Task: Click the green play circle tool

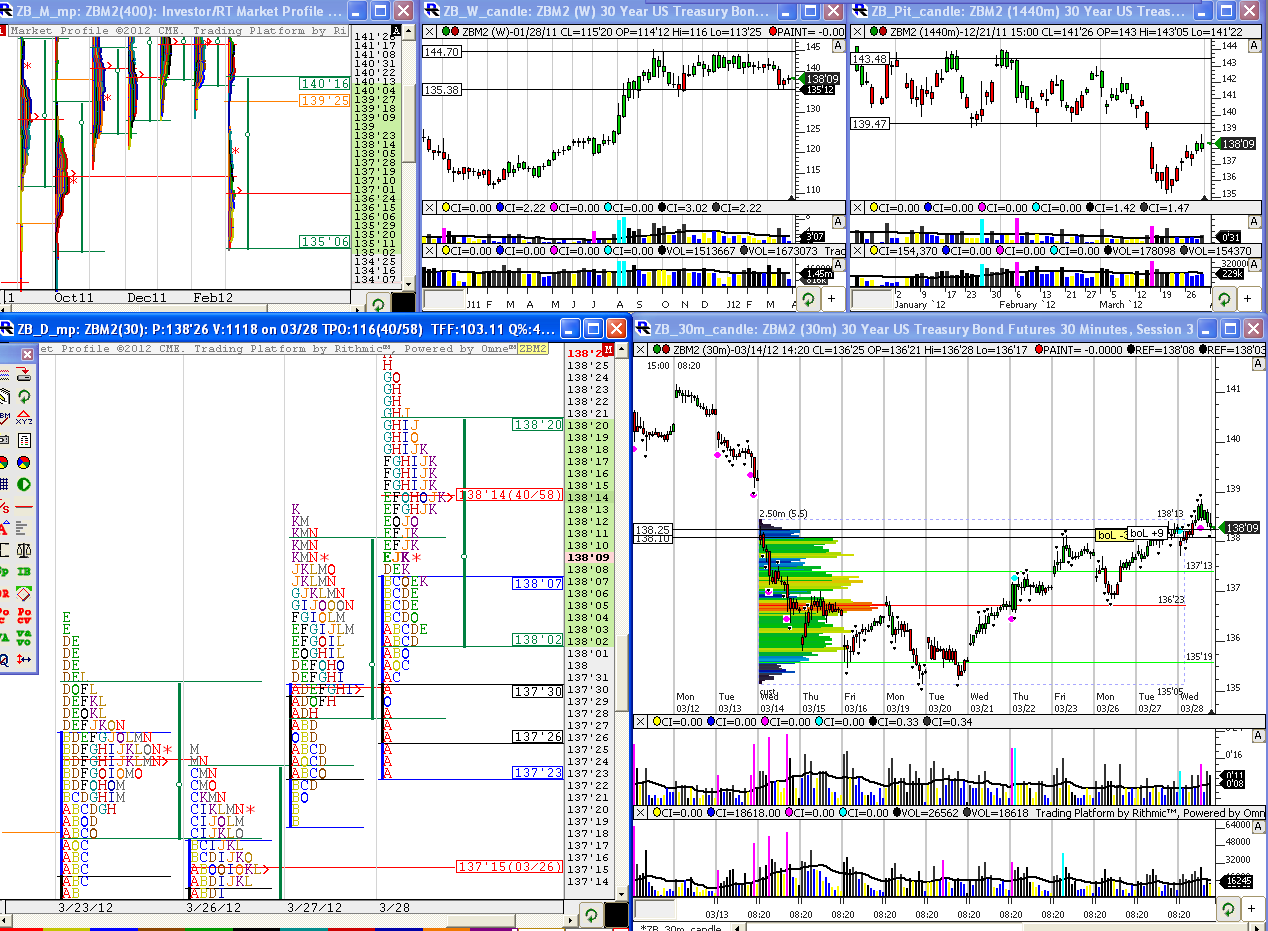Action: 24,484
